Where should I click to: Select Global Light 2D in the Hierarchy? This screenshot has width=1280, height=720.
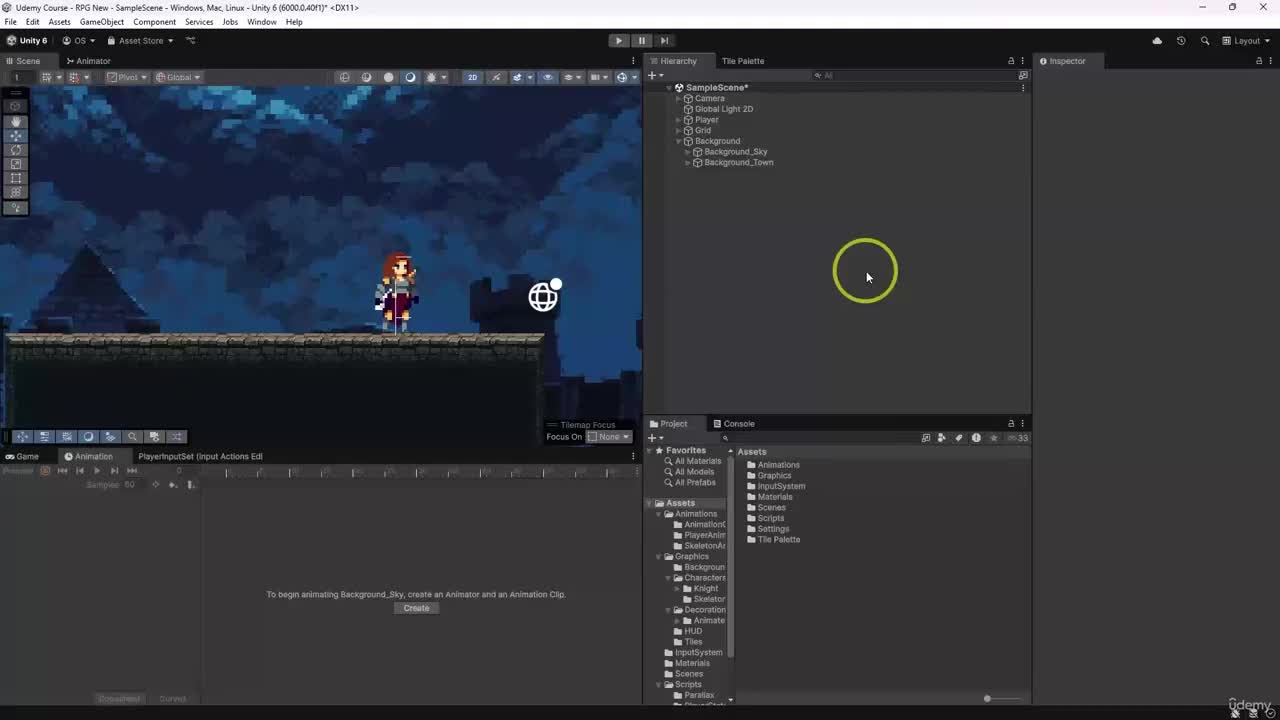(x=723, y=109)
